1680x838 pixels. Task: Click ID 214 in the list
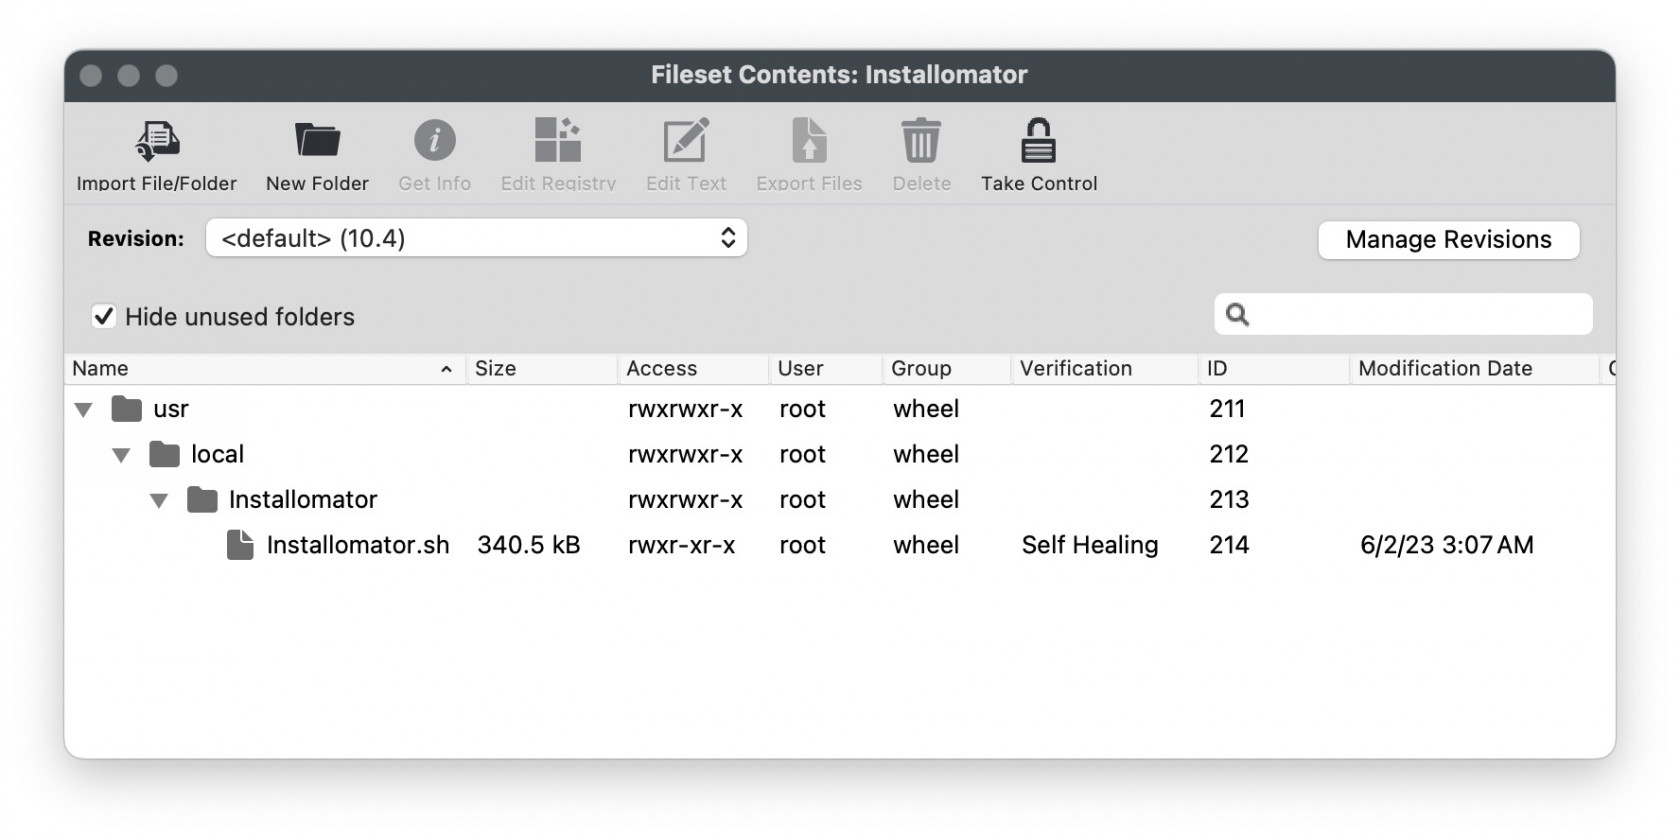pyautogui.click(x=1229, y=545)
